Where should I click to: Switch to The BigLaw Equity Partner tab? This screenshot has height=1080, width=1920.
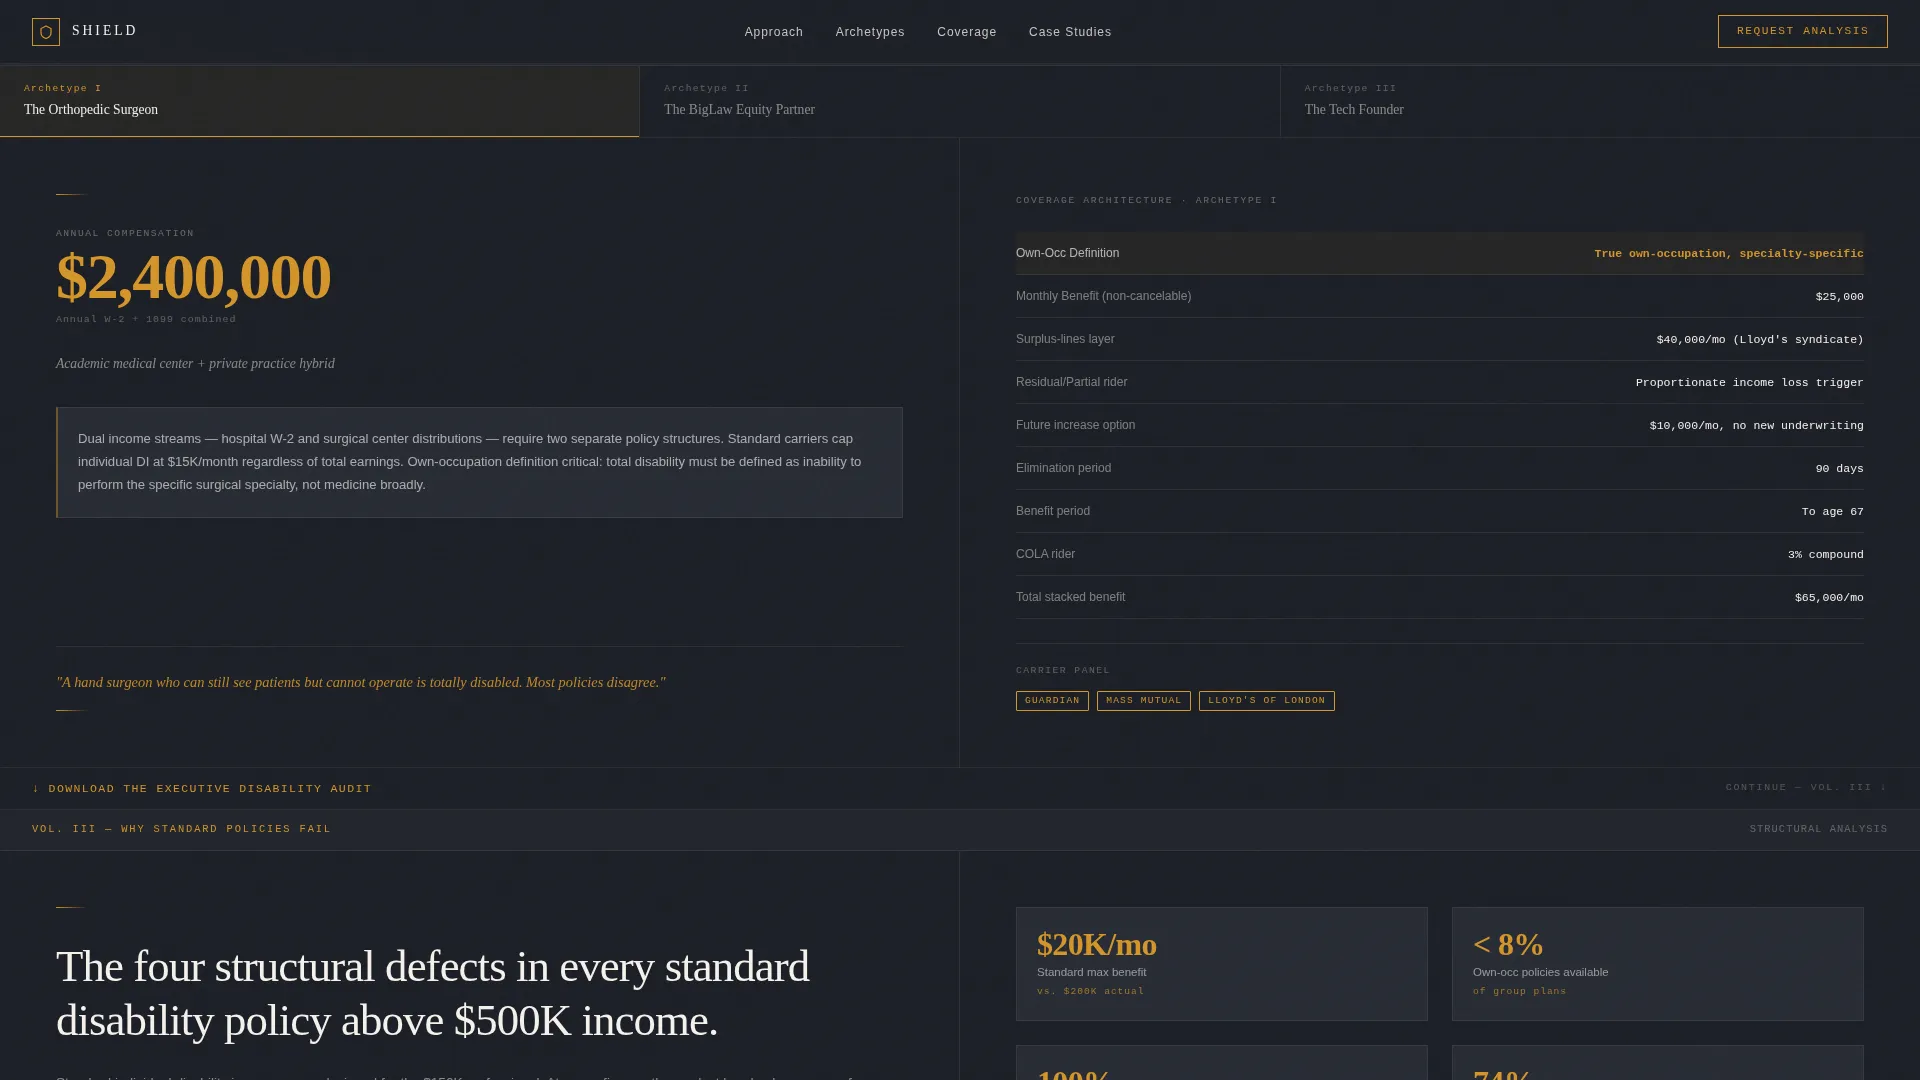(x=960, y=101)
